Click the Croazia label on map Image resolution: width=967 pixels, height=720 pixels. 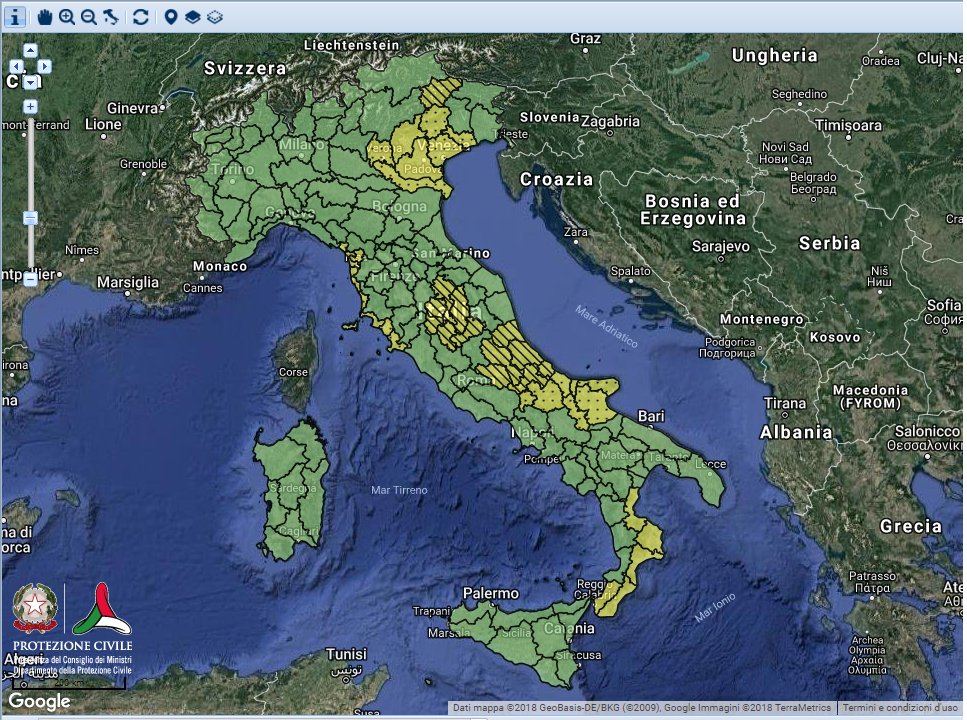click(556, 180)
